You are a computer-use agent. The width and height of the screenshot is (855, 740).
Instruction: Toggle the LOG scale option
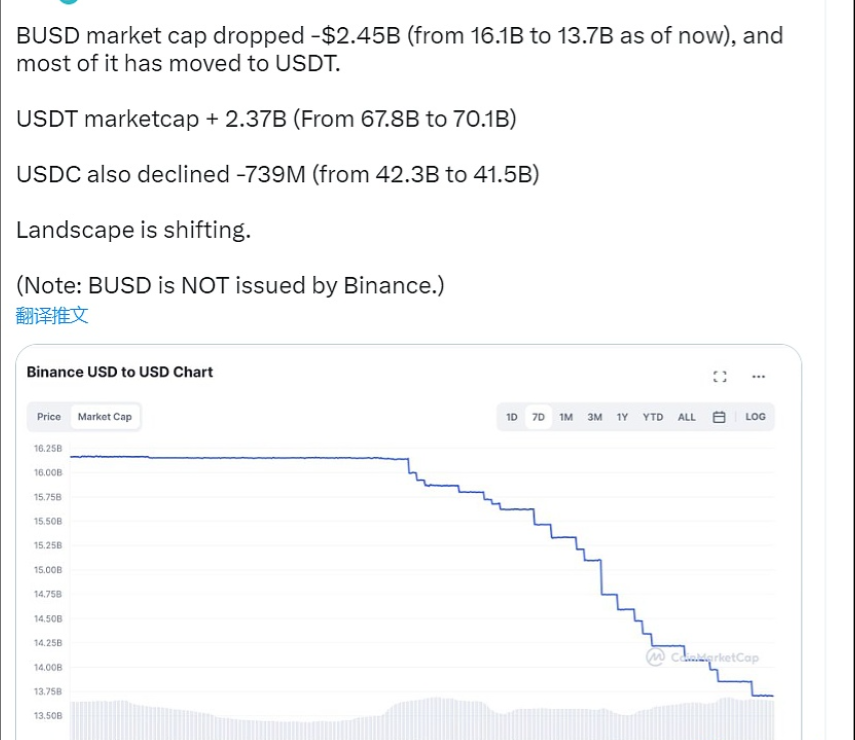point(755,417)
